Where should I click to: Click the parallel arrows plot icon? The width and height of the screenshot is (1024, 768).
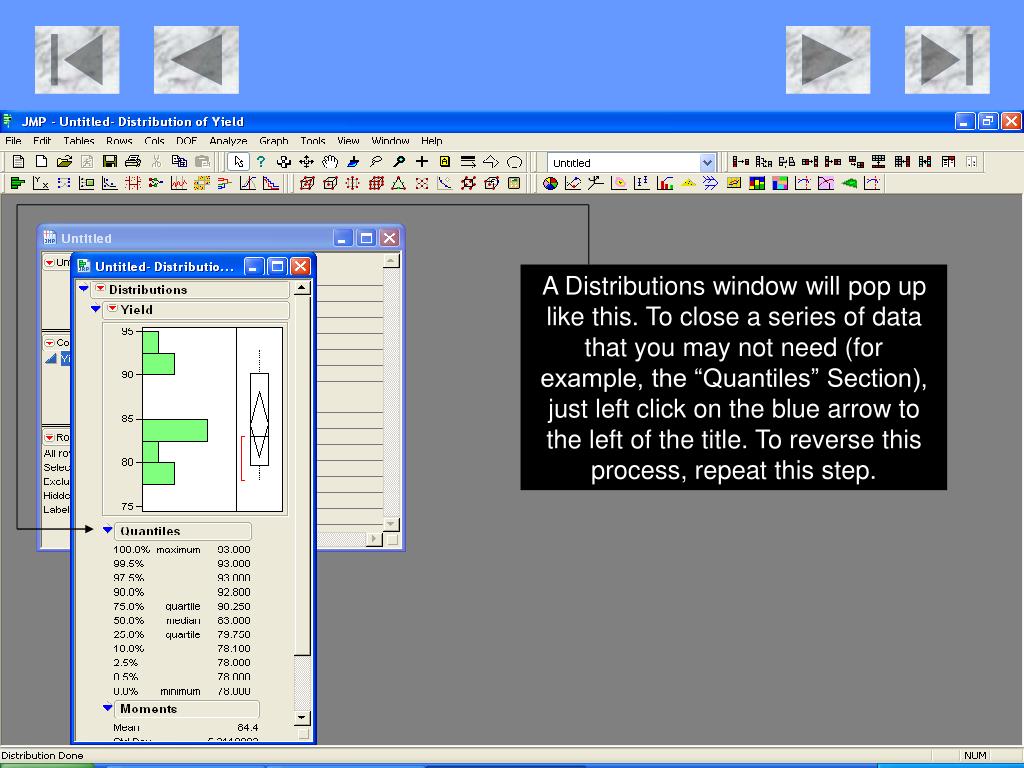[711, 184]
